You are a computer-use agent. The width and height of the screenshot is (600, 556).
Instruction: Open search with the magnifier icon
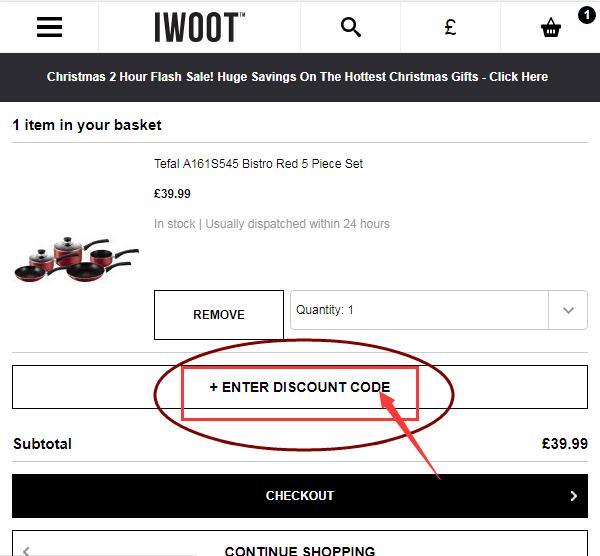[x=351, y=27]
